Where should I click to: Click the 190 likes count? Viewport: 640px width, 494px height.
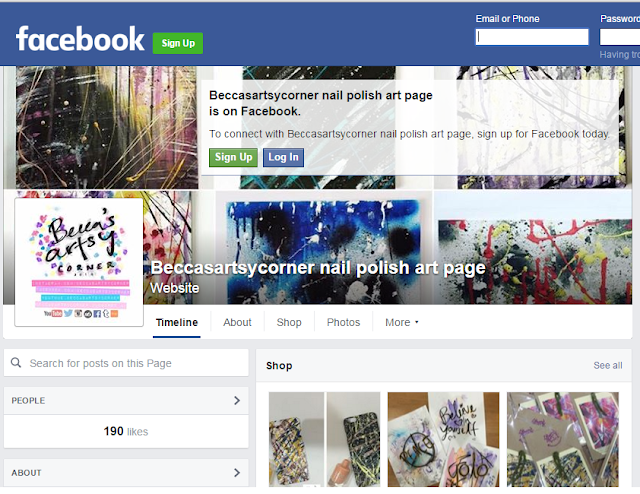(126, 431)
